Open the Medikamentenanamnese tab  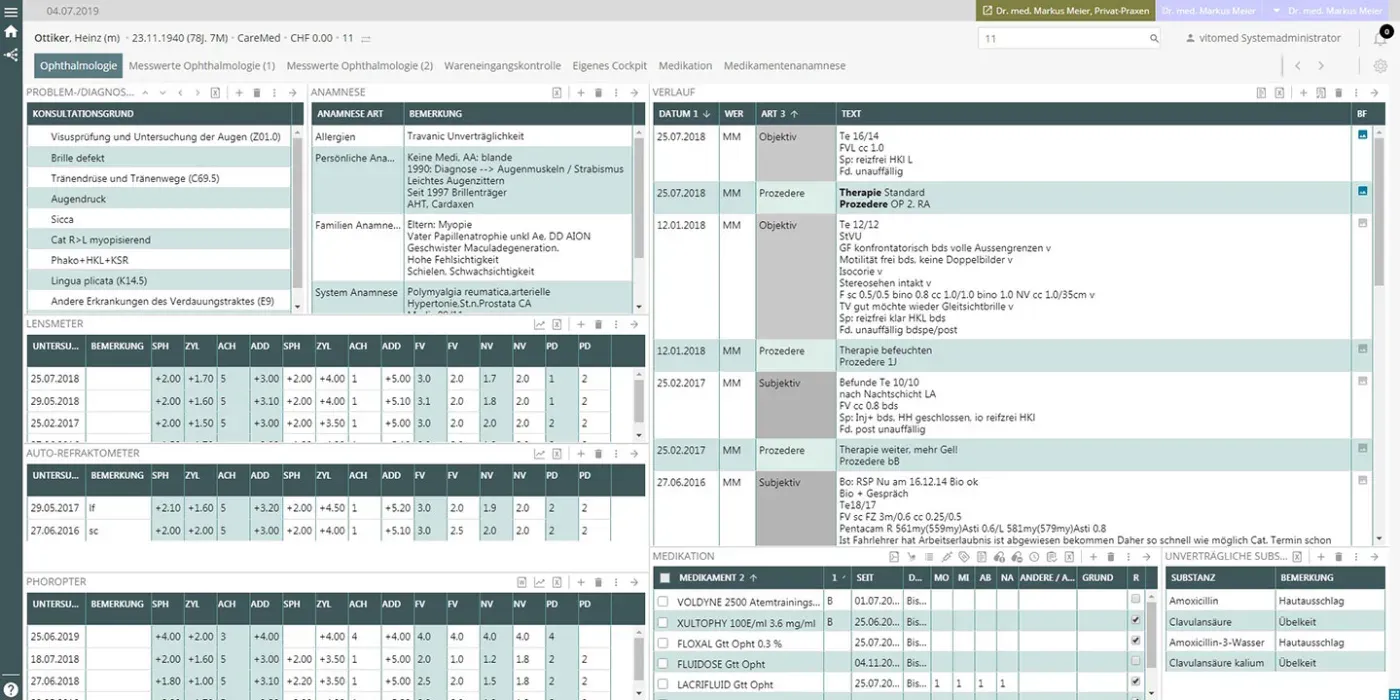click(x=785, y=66)
